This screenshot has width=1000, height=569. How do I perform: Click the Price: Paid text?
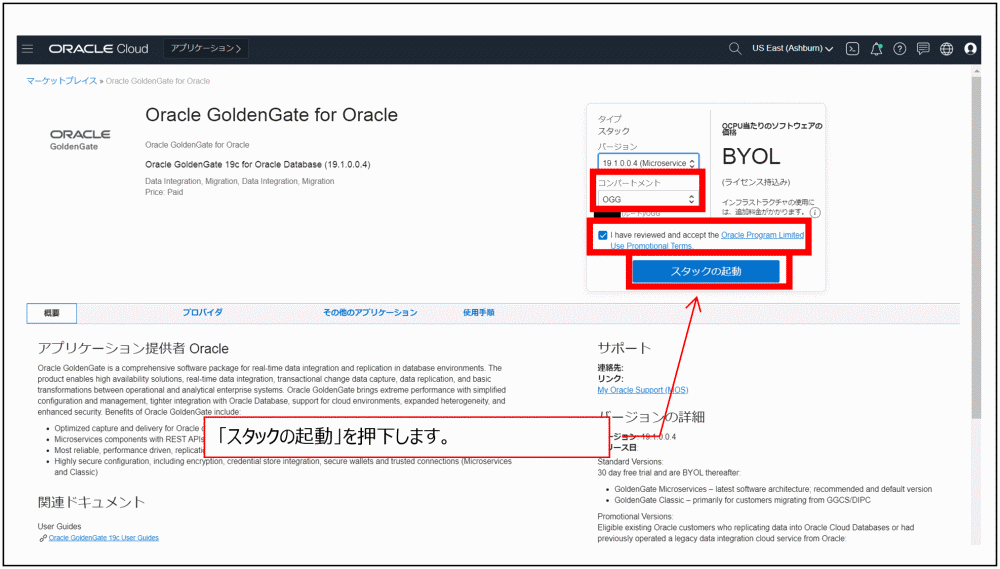click(164, 192)
